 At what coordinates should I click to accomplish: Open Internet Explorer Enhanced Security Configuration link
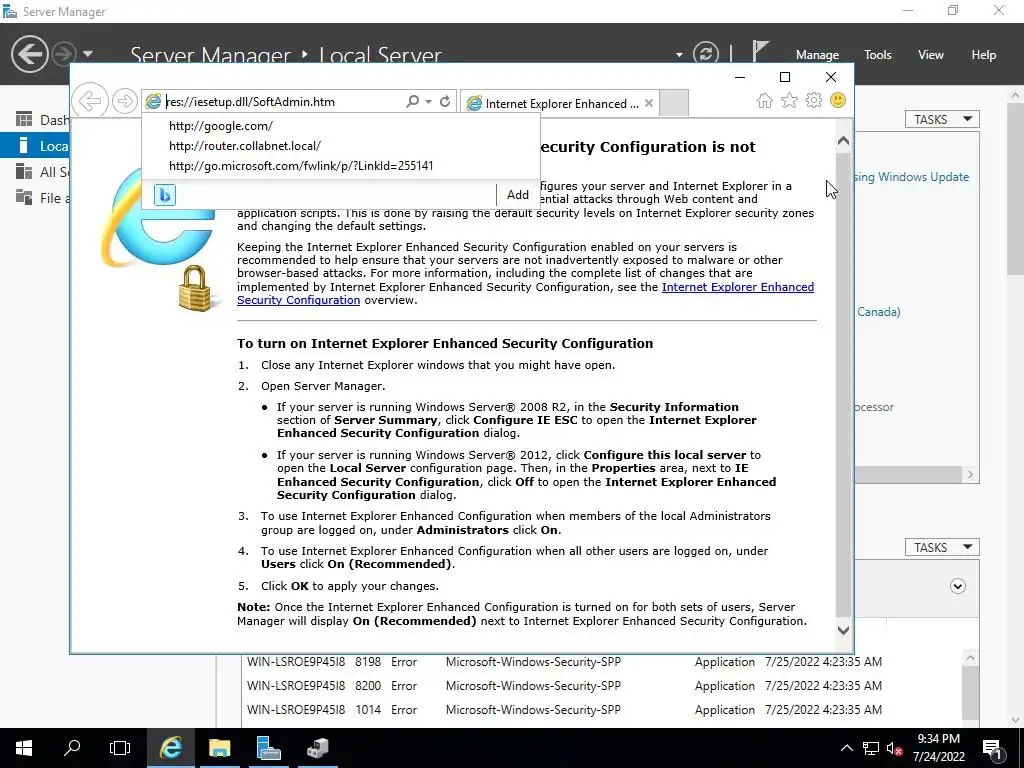coord(525,293)
